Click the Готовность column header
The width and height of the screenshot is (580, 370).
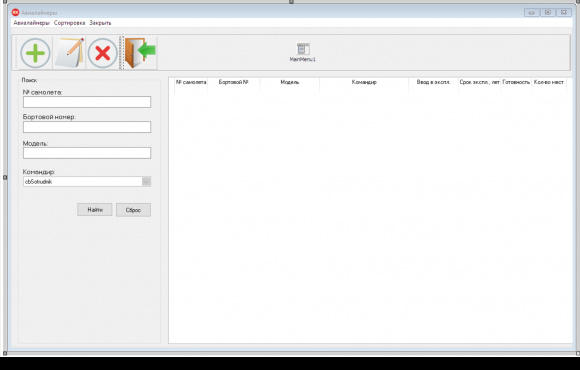click(516, 82)
